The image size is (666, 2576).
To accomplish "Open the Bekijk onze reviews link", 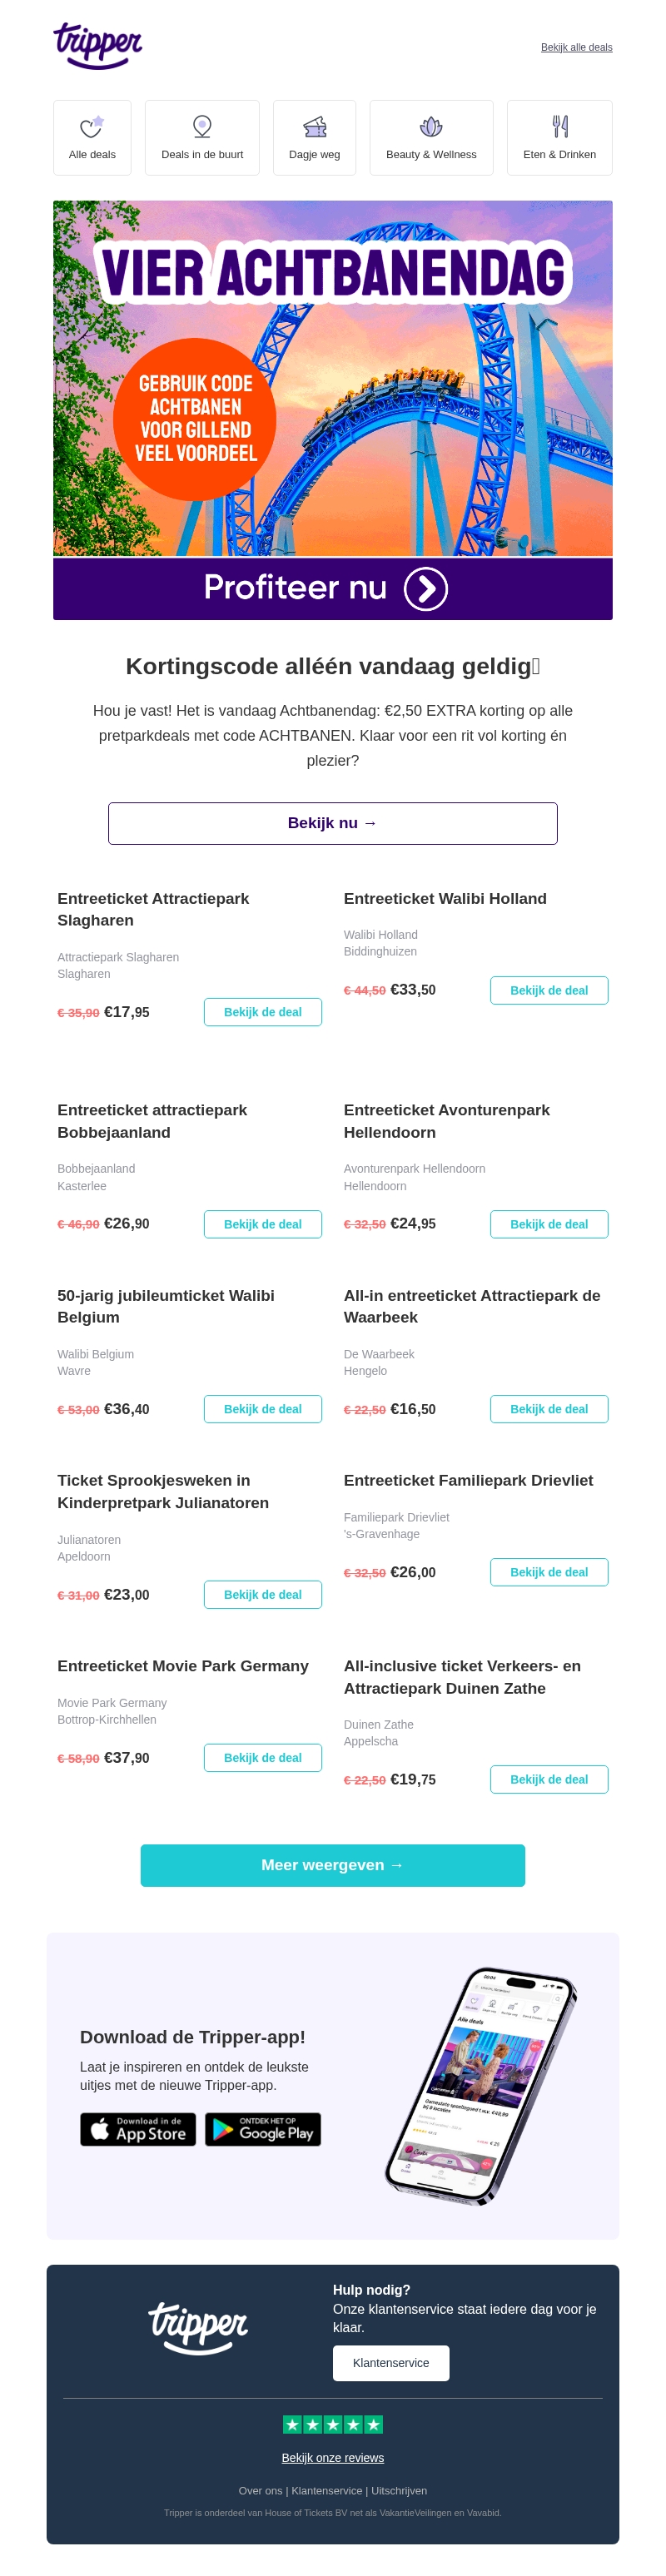I will pos(333,2457).
